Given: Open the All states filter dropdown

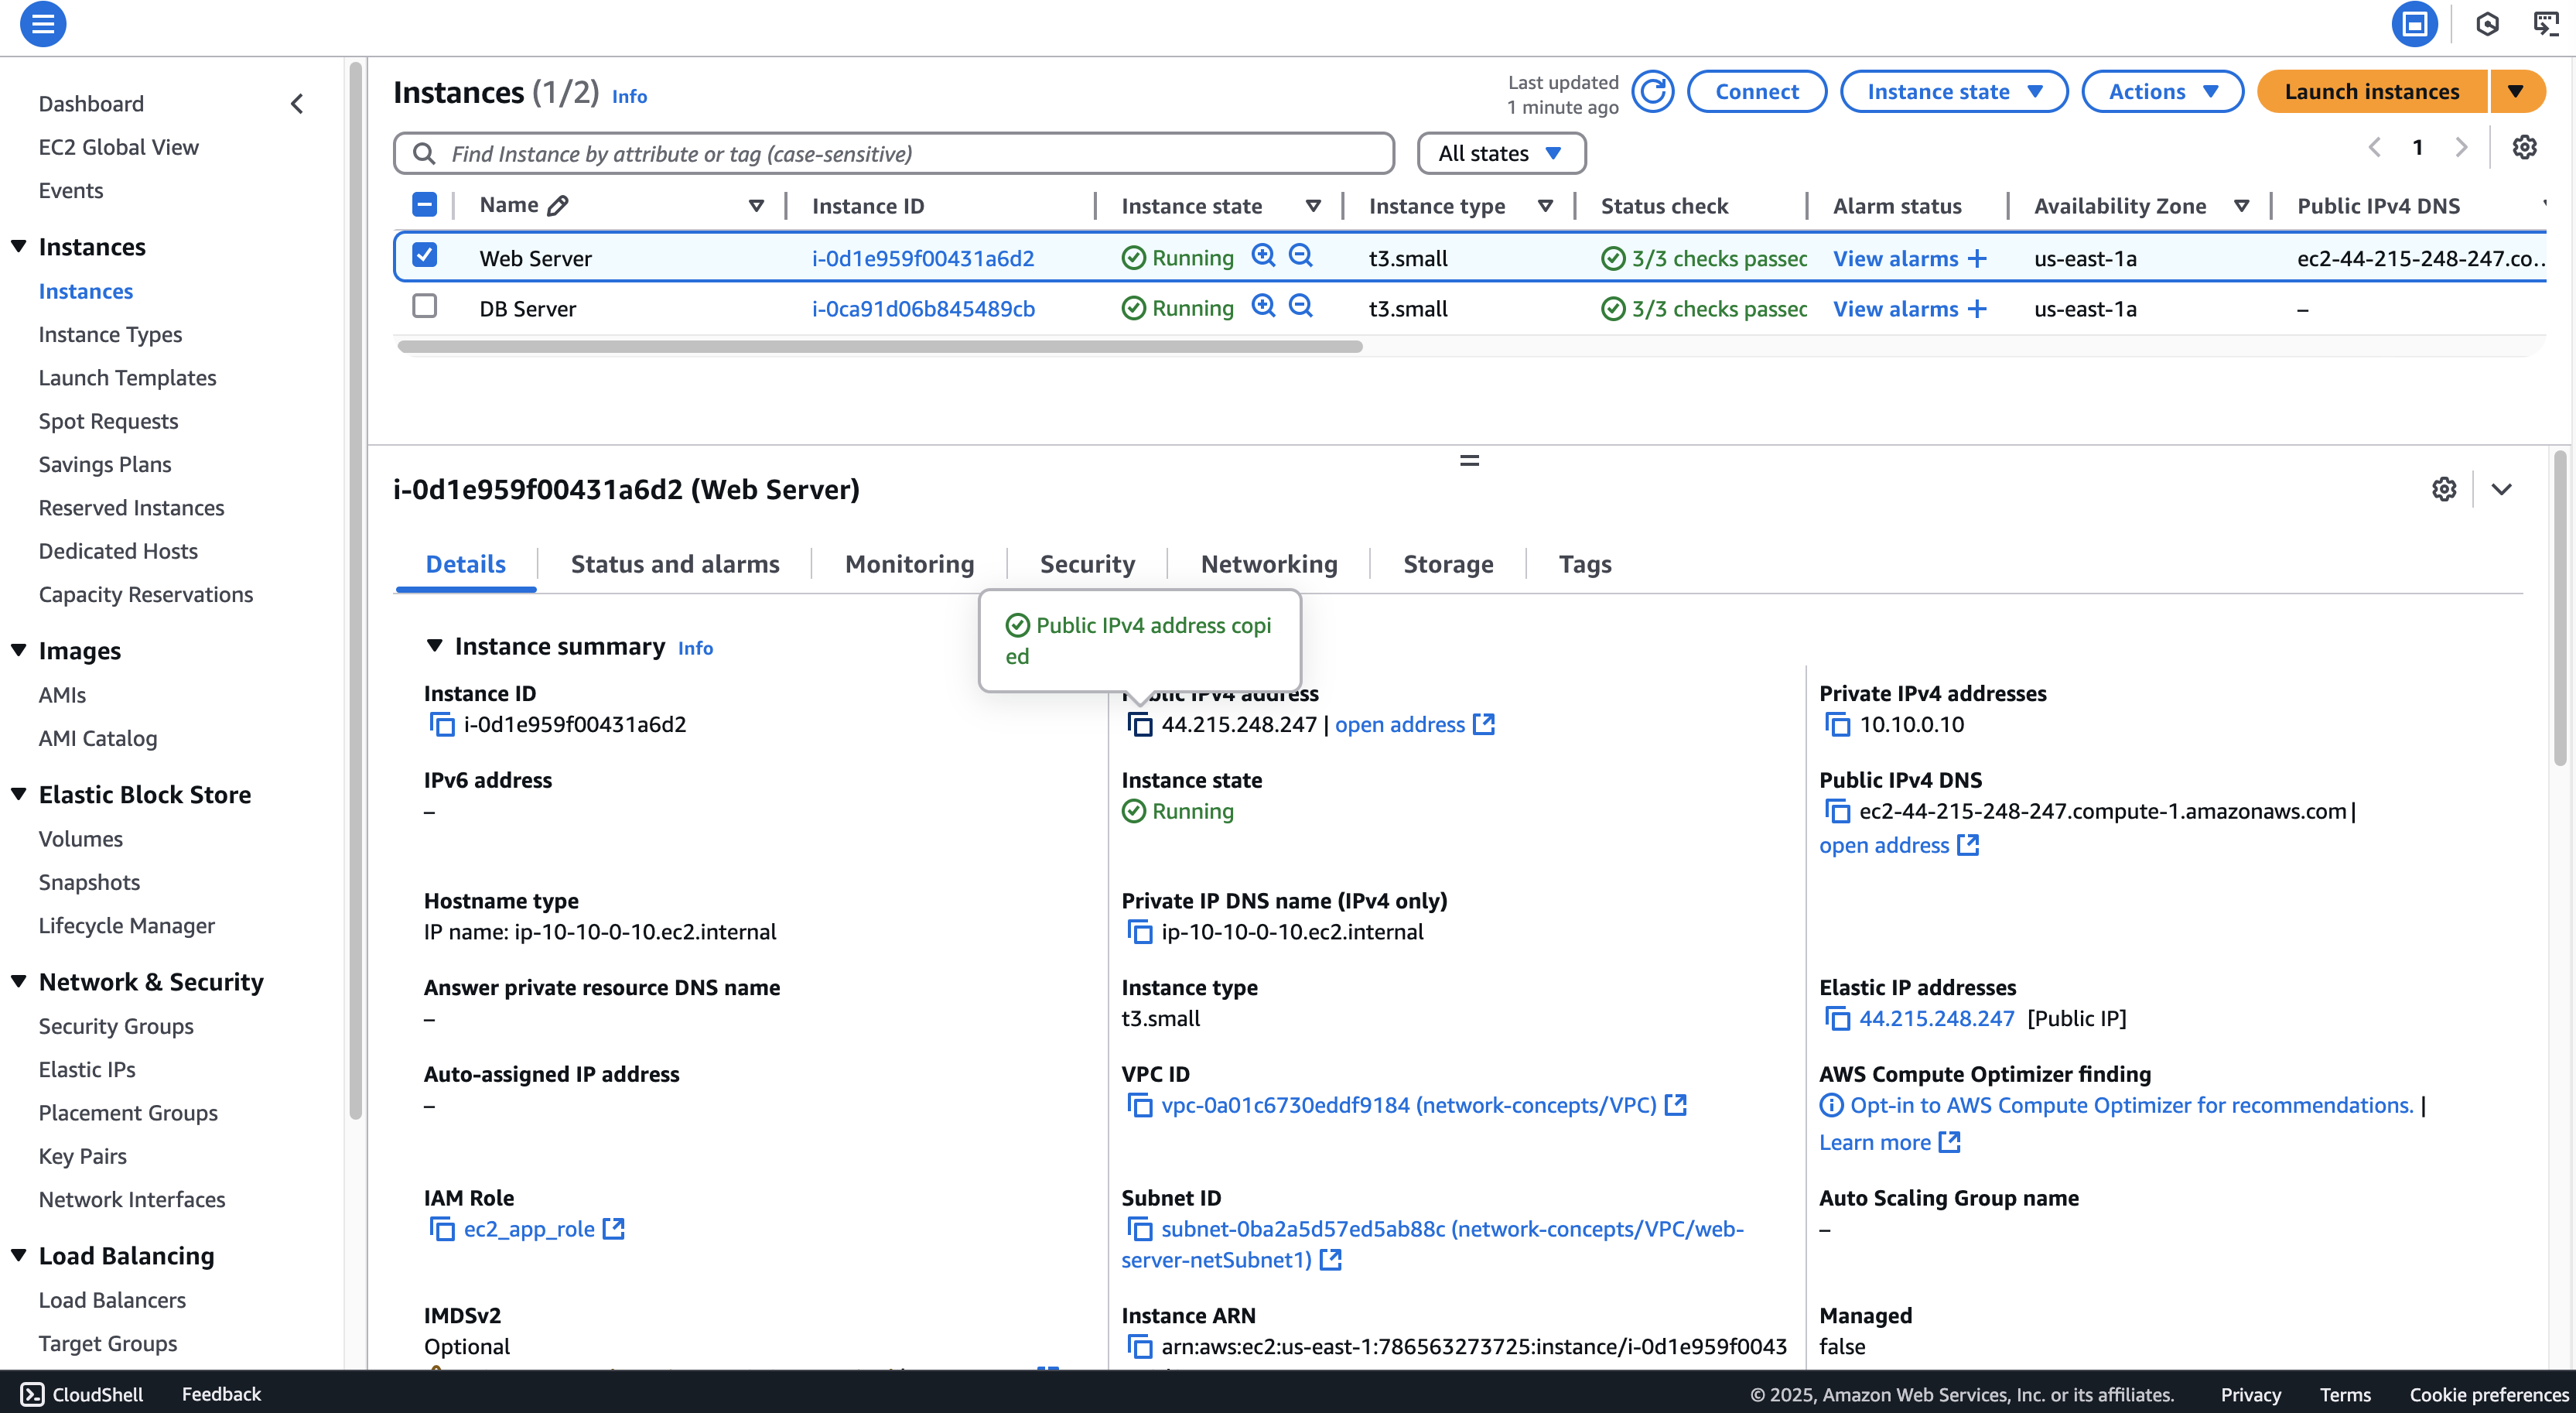Looking at the screenshot, I should pyautogui.click(x=1501, y=153).
